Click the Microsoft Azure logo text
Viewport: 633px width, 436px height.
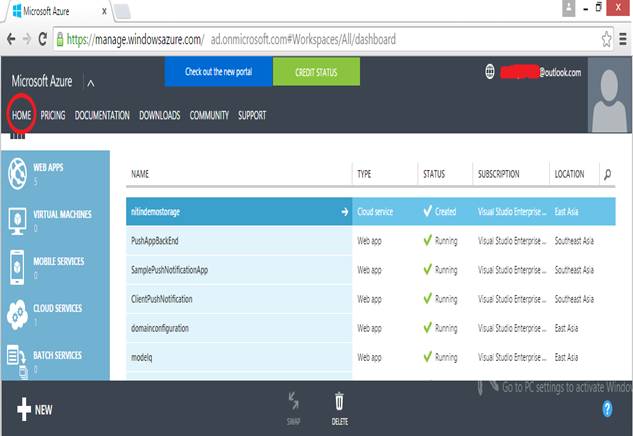[x=42, y=81]
